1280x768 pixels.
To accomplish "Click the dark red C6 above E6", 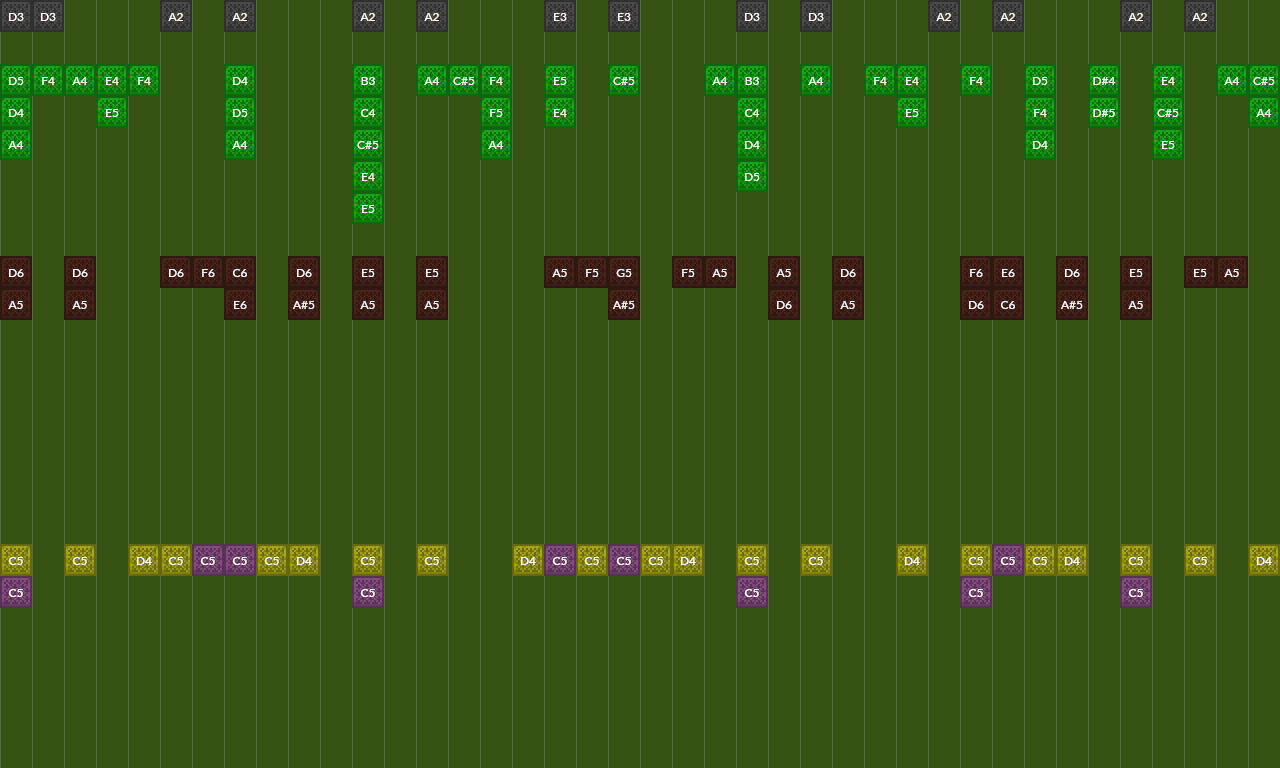I will tap(240, 272).
